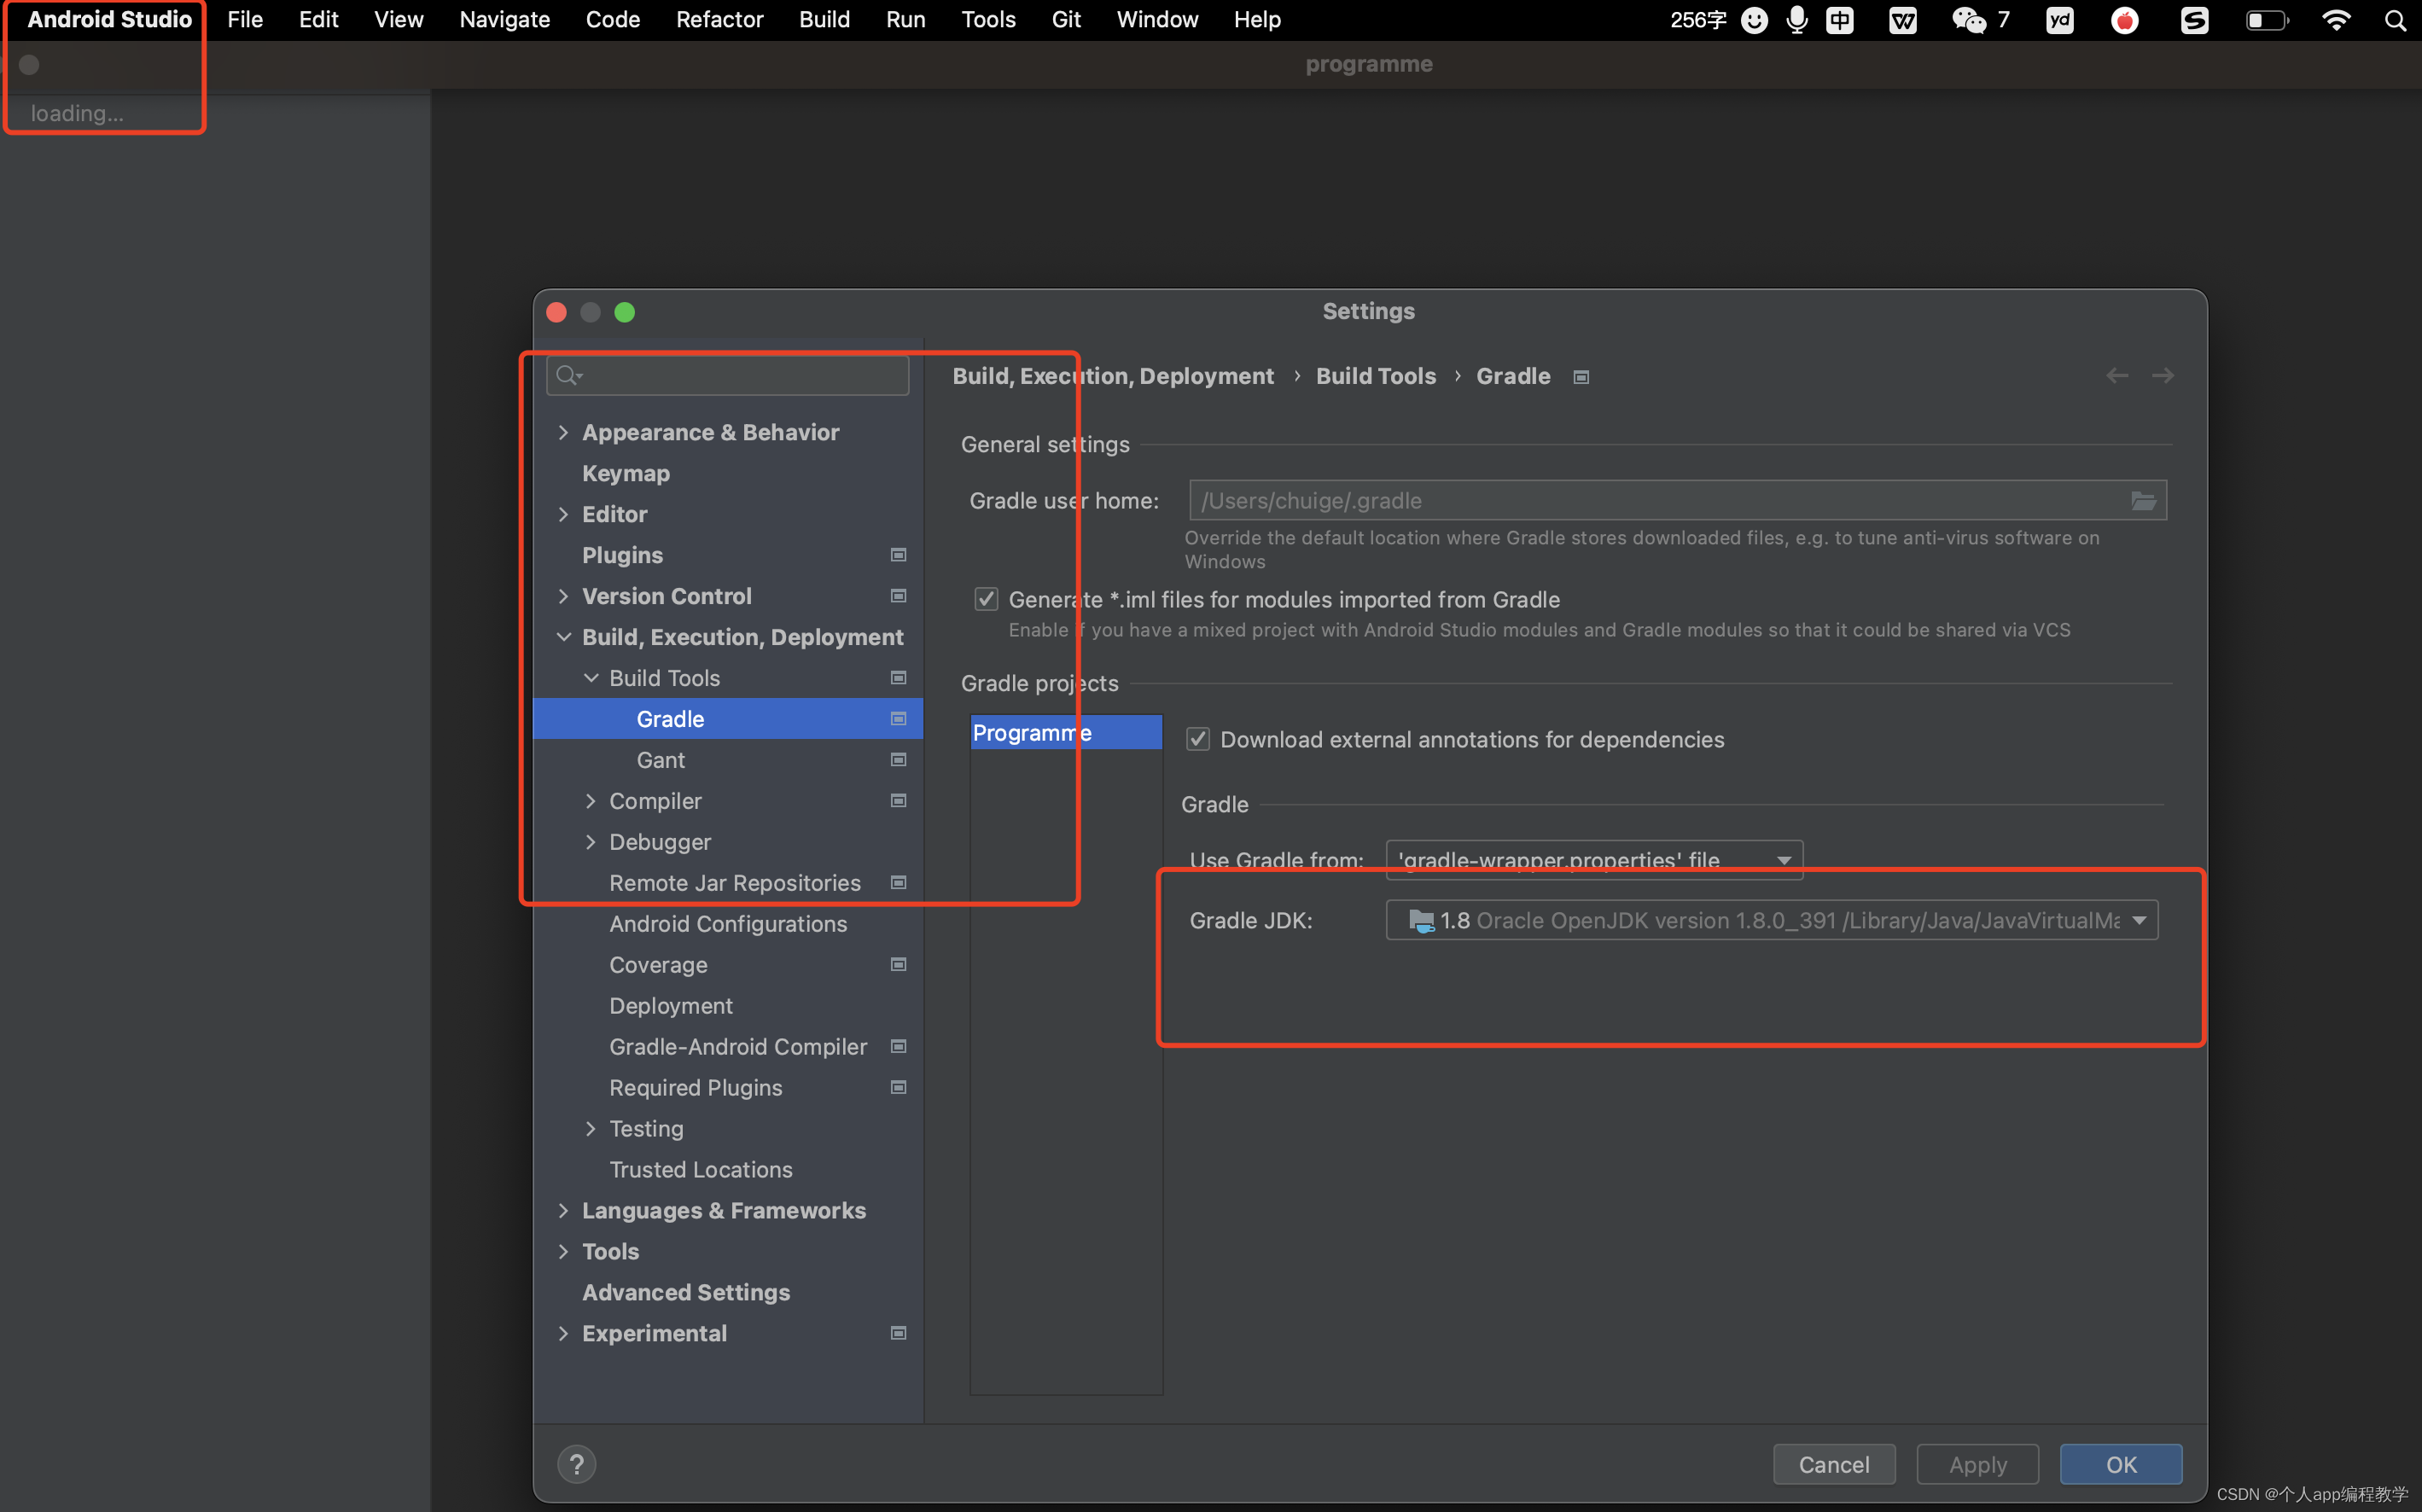Open WeChat from the macOS menu bar
Screen dimensions: 2422x1512
[x=1968, y=20]
